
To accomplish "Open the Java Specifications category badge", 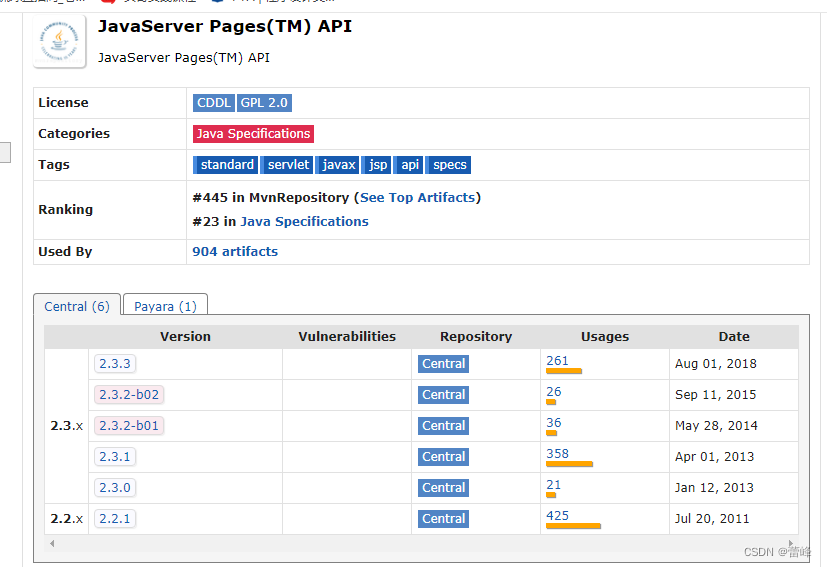I will pyautogui.click(x=253, y=134).
